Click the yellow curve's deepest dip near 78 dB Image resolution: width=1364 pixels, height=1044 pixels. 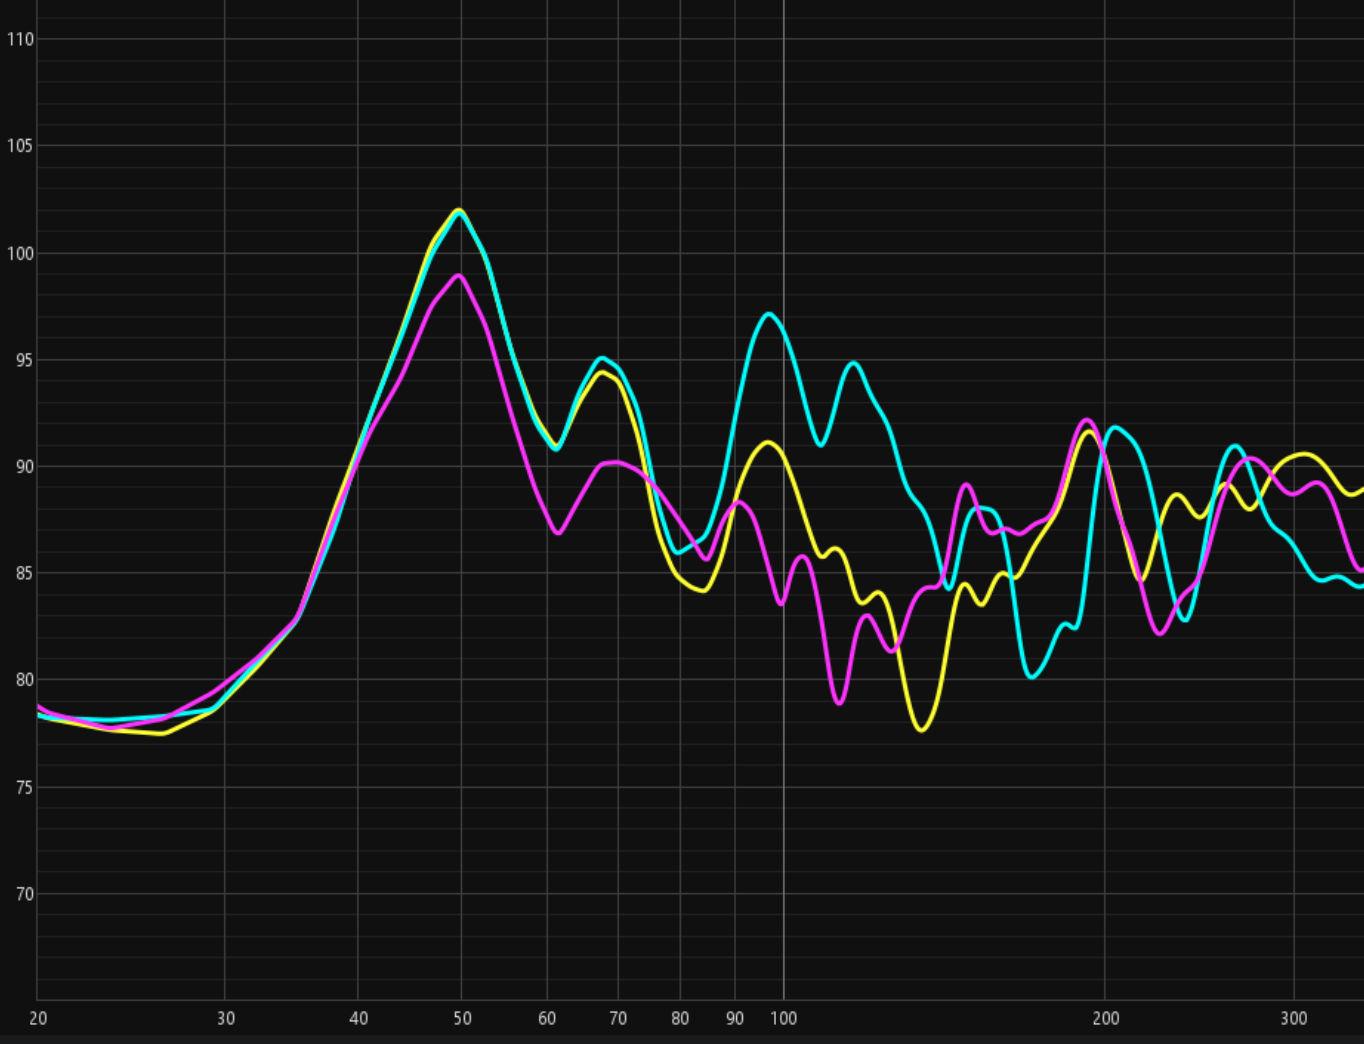(921, 729)
